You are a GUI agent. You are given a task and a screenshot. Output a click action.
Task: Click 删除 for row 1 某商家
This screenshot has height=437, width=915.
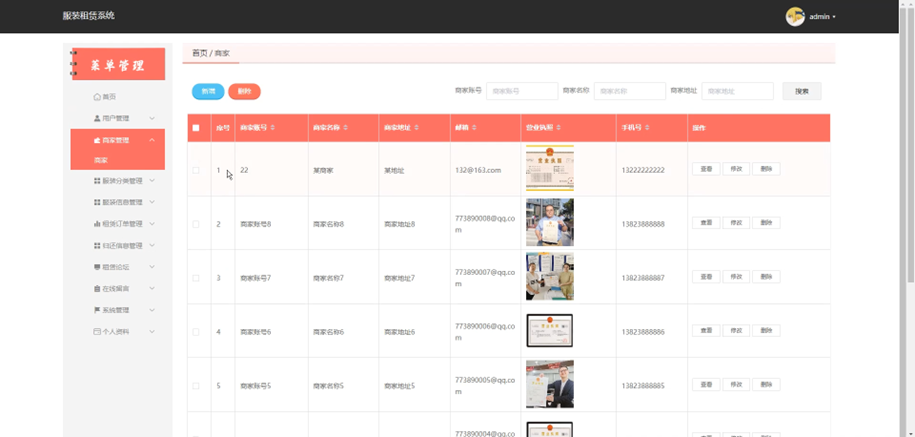point(766,169)
